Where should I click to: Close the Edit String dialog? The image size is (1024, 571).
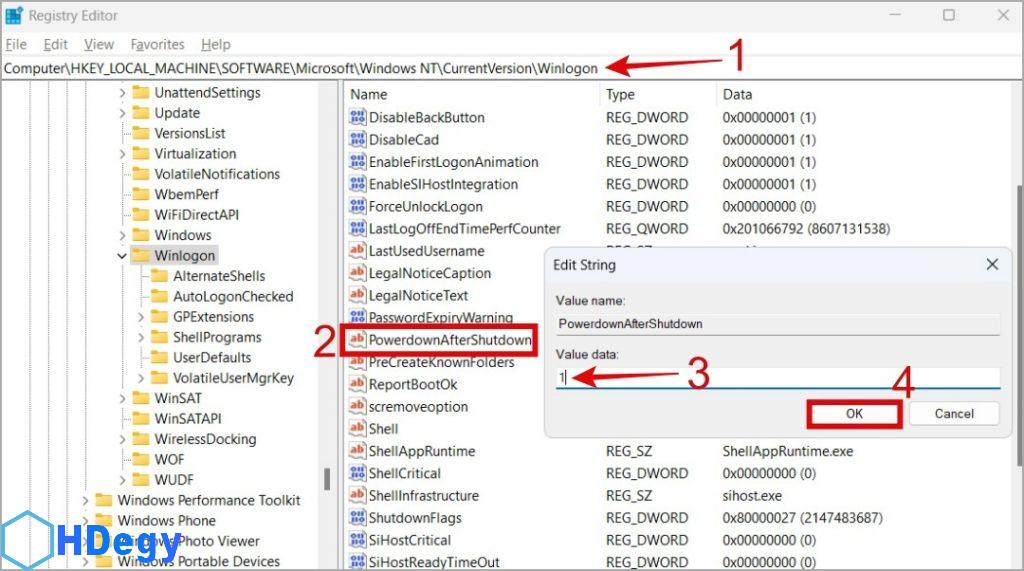coord(992,265)
